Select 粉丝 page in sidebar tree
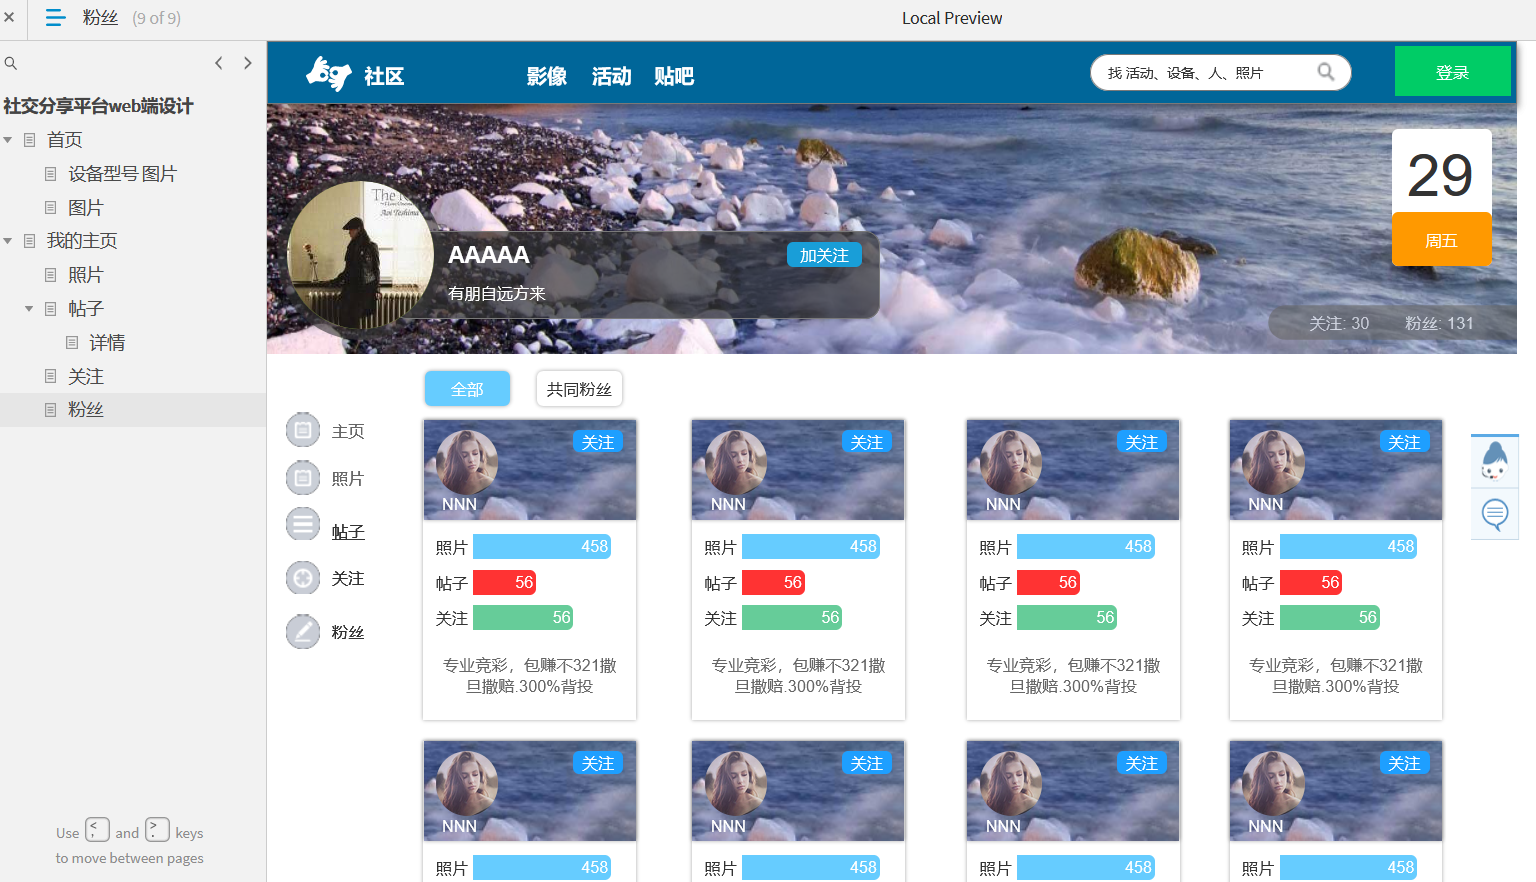Viewport: 1536px width, 882px height. point(86,410)
